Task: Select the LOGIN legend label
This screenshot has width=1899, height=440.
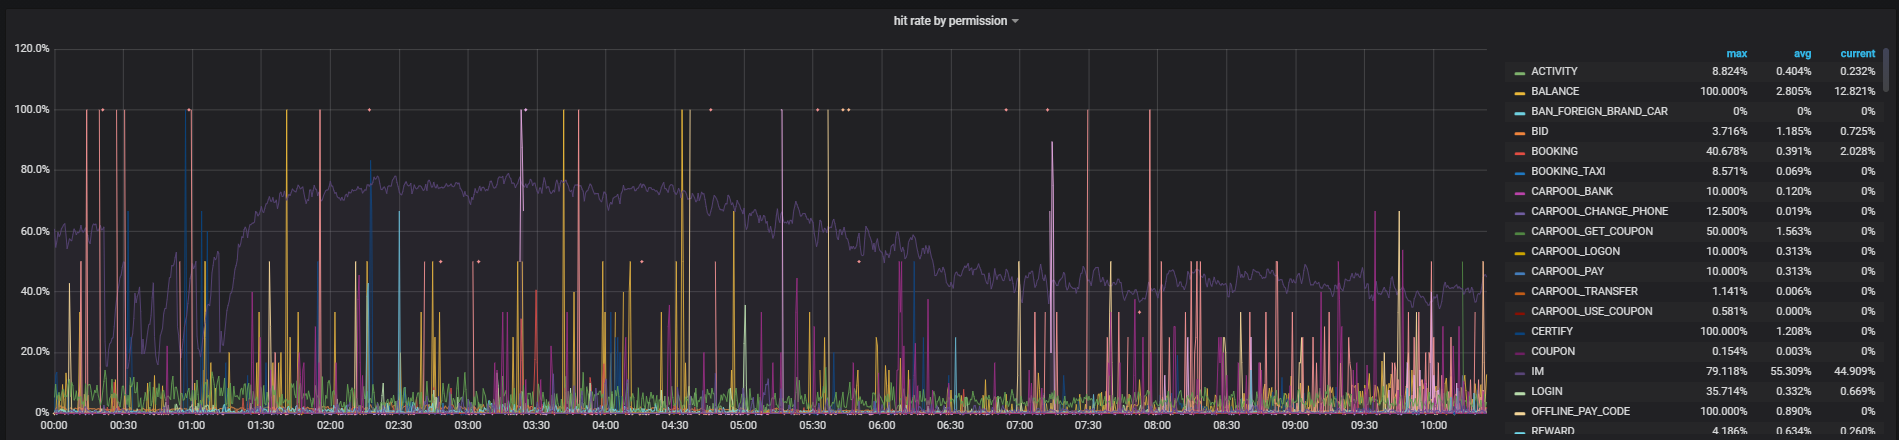Action: pyautogui.click(x=1546, y=391)
